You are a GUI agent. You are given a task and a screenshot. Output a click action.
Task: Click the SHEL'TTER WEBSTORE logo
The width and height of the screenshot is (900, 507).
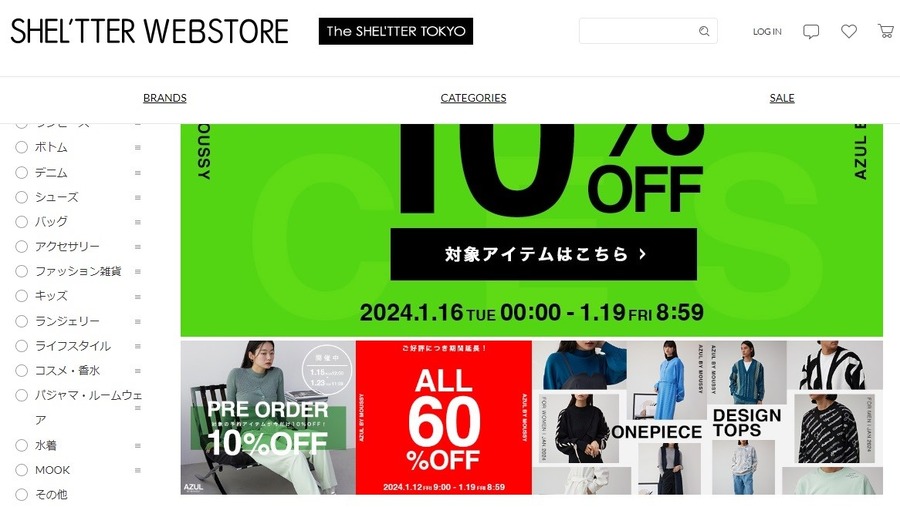pos(149,31)
